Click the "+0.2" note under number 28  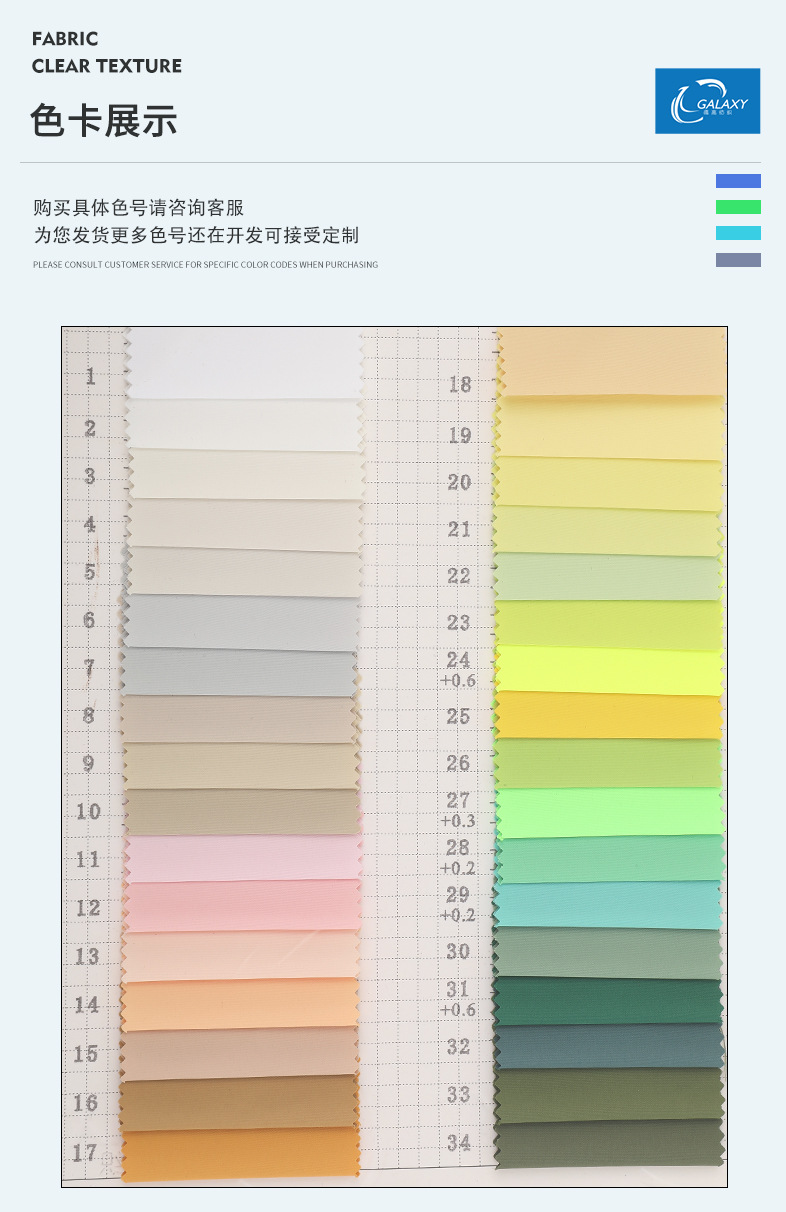pyautogui.click(x=459, y=868)
